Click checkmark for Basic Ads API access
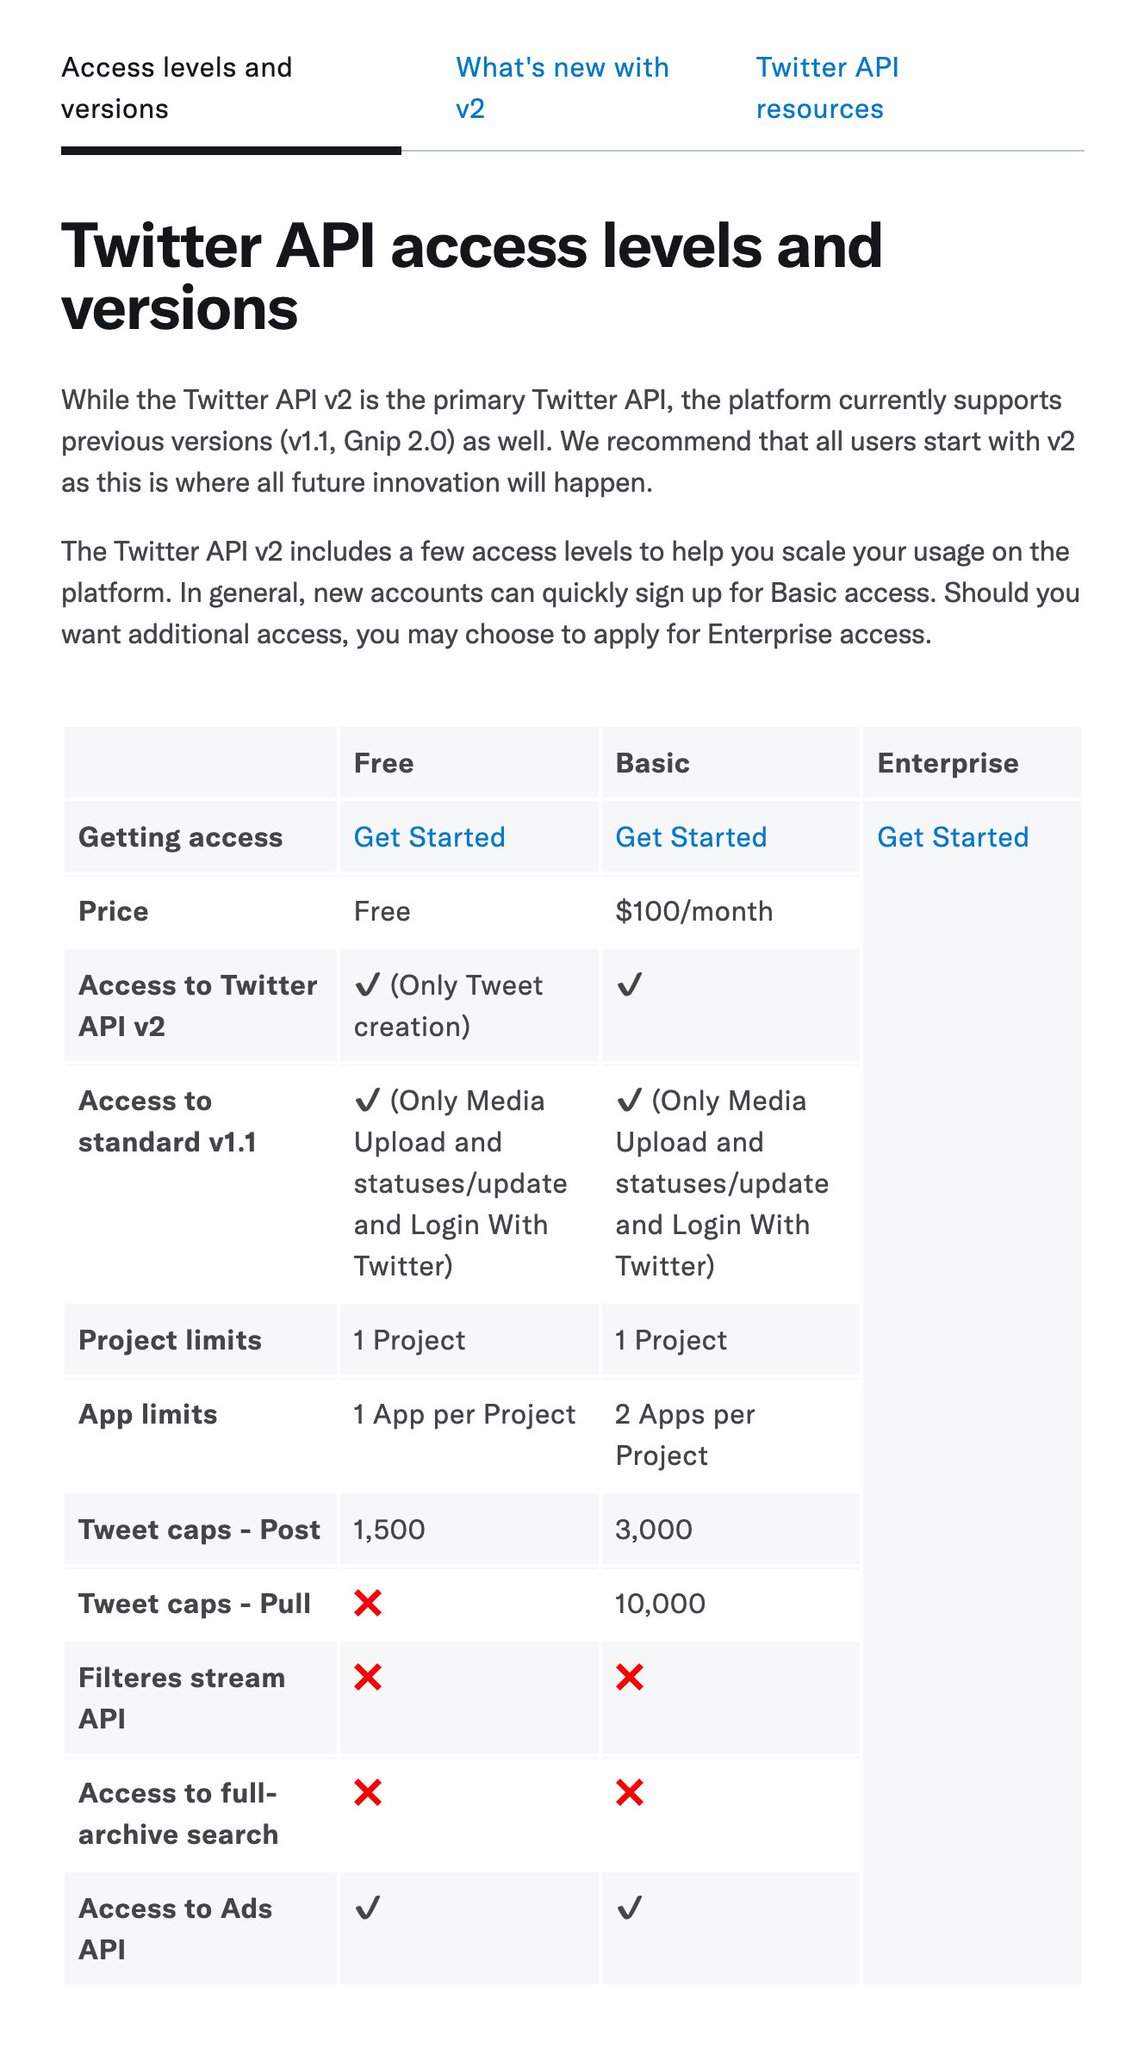The height and width of the screenshot is (2048, 1144). (x=630, y=1908)
